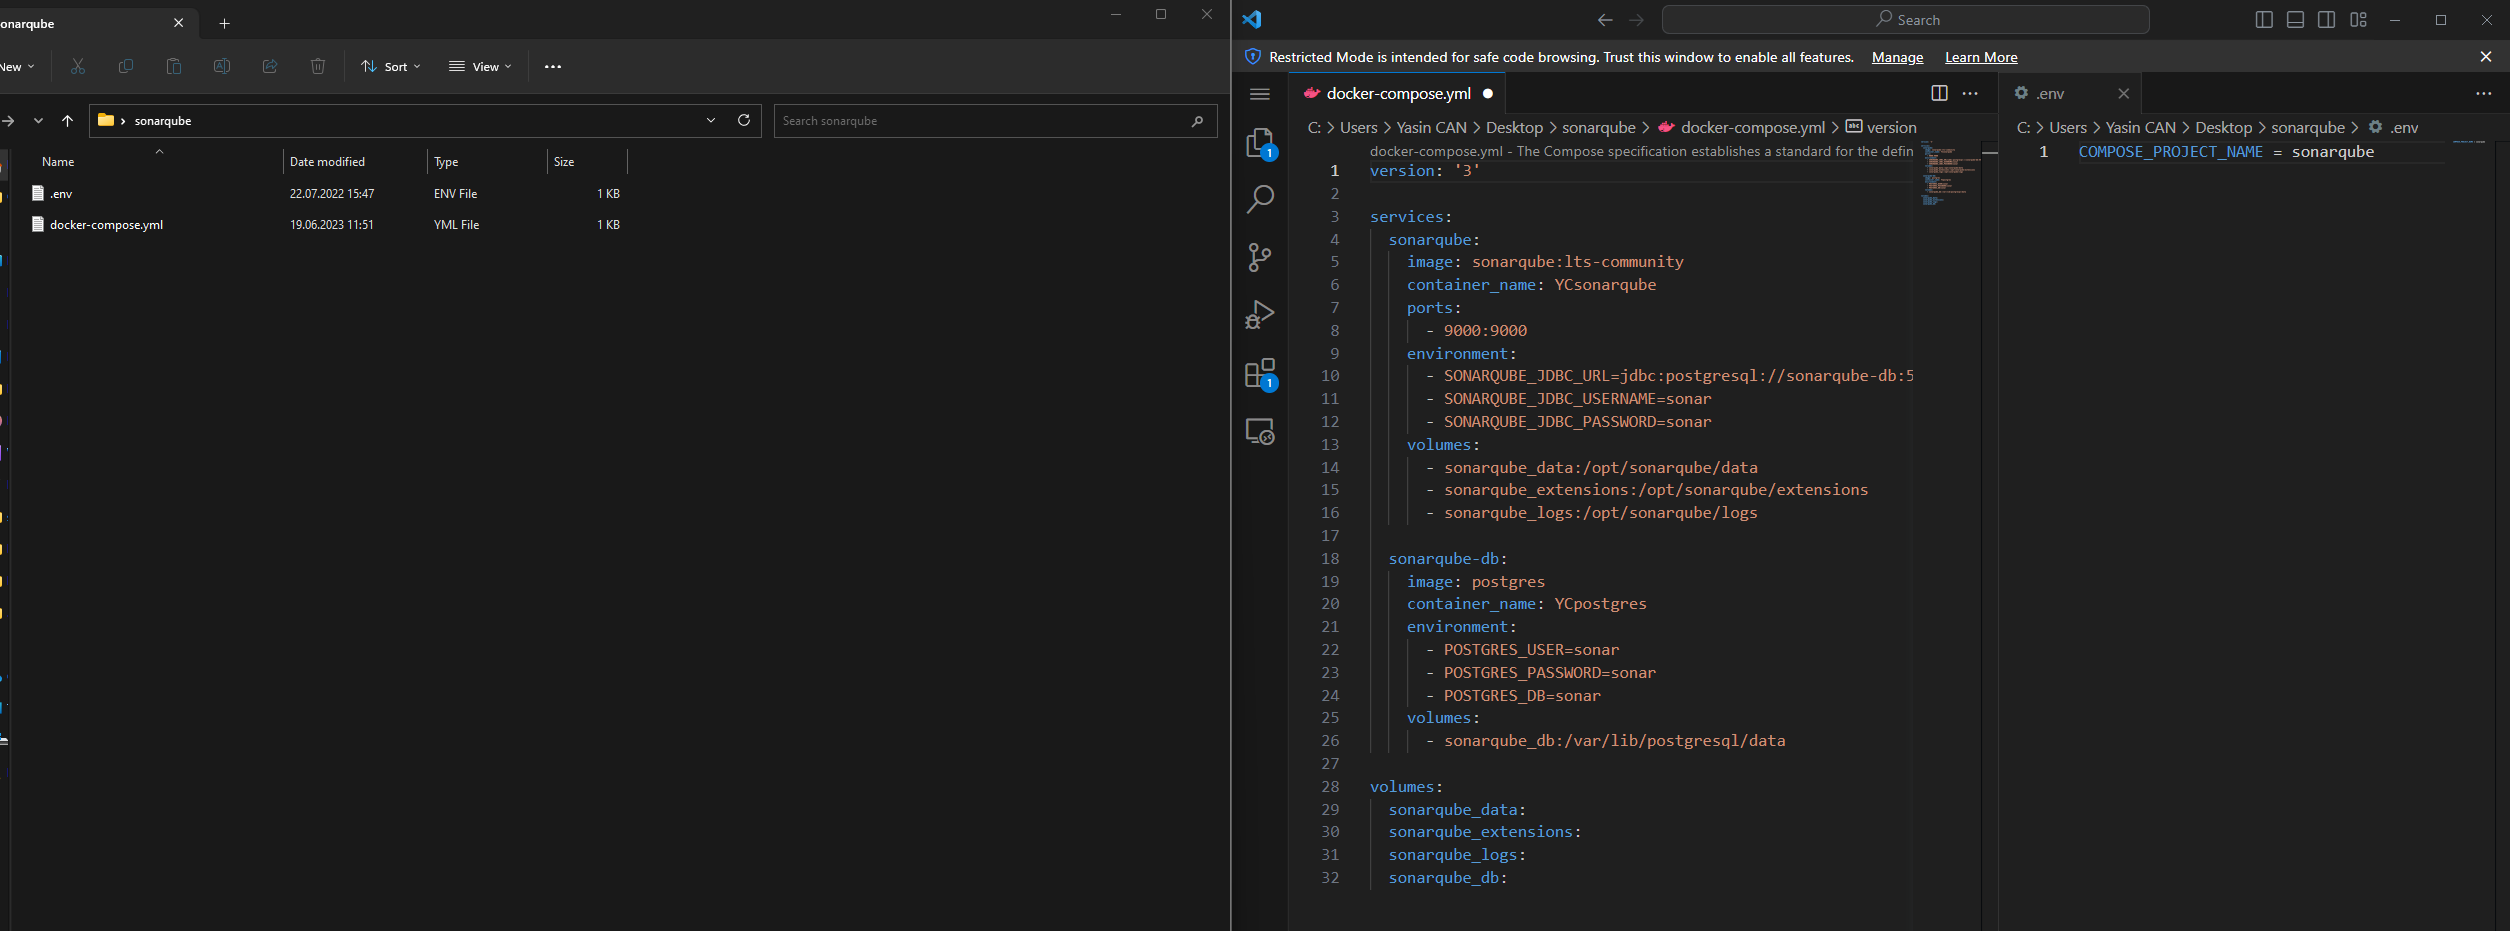
Task: Close the .env editor tab
Action: (2123, 93)
